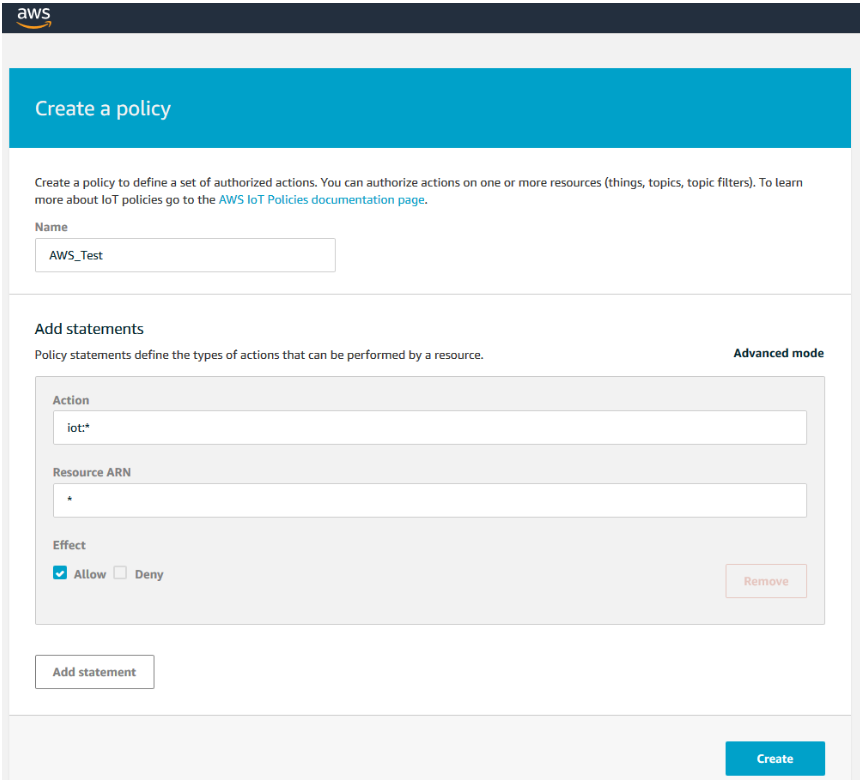The image size is (864, 781).
Task: Click the Action field label
Action: (71, 400)
